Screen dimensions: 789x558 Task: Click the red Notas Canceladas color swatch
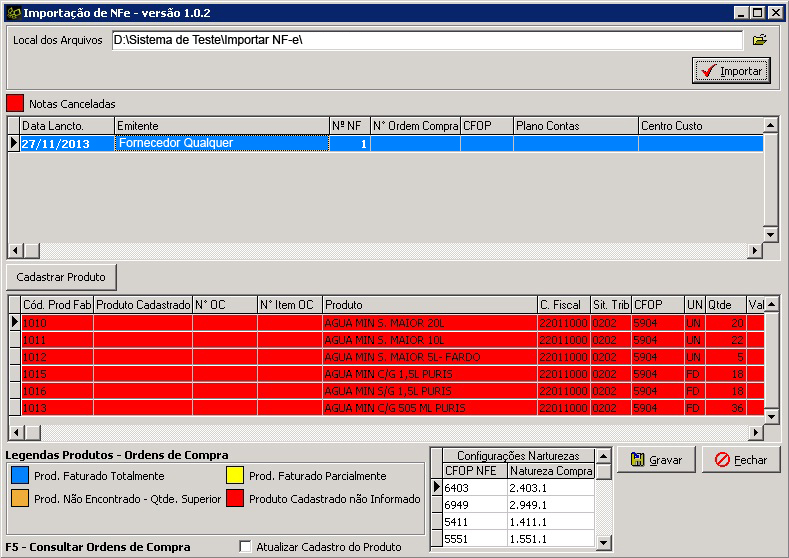[x=15, y=103]
